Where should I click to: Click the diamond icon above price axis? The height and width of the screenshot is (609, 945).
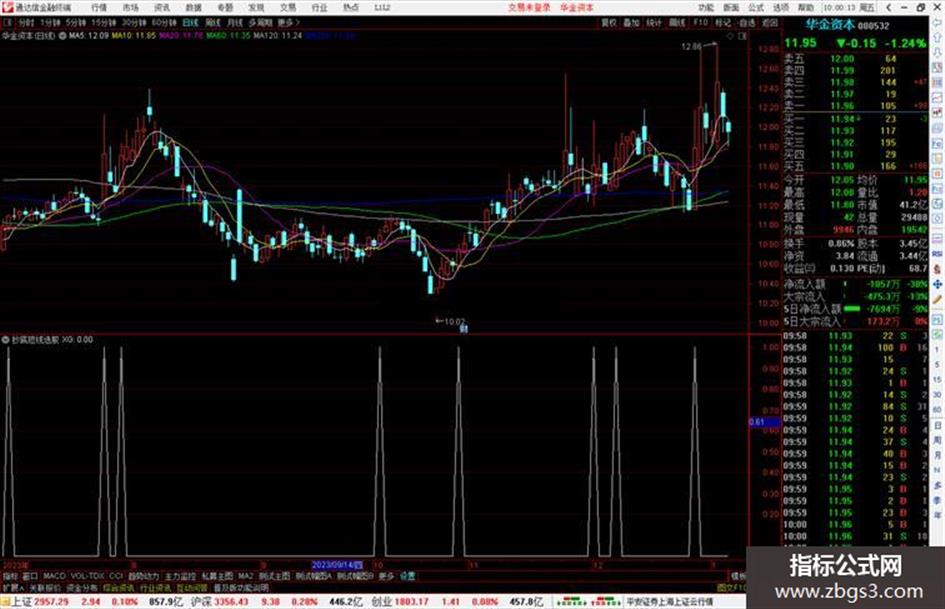[x=730, y=36]
